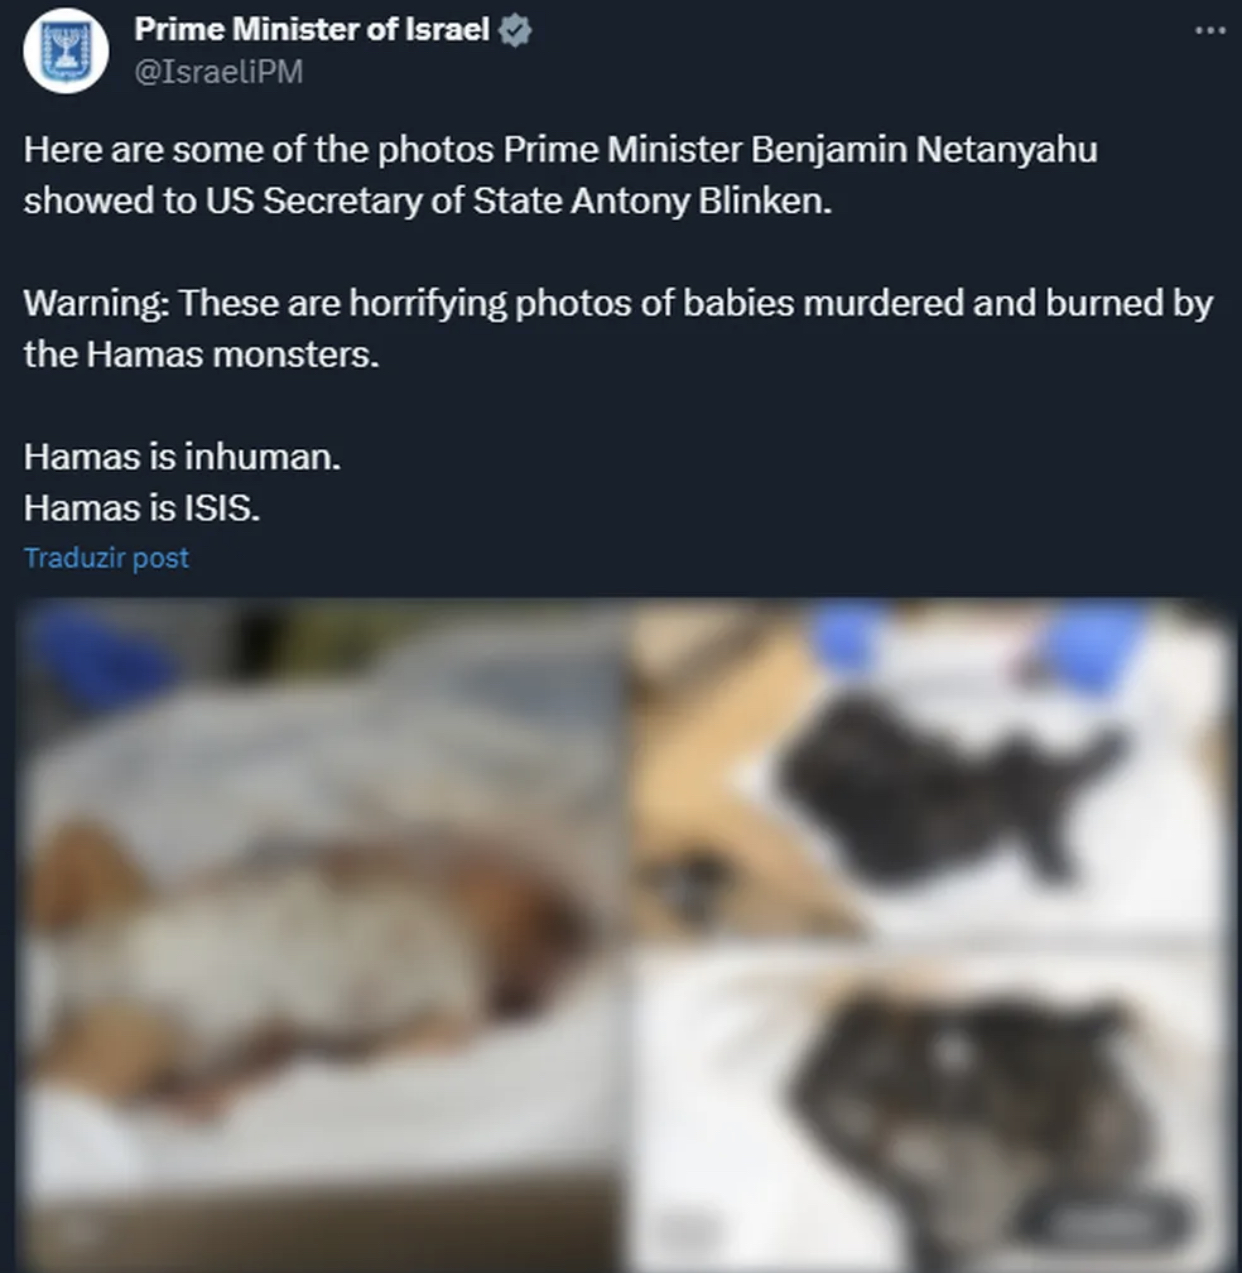Click the first paragraph mentioning photos shown
The image size is (1242, 1273).
560,175
